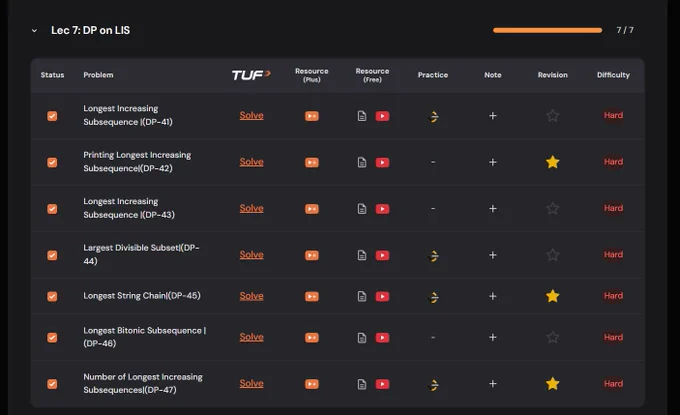Viewport: 680px width, 415px height.
Task: Add a note for DP-47 row
Action: point(493,384)
